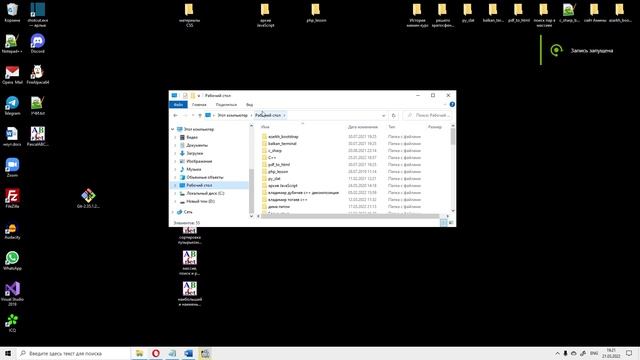Expand the Видео node arrow
640x360 pixels.
(x=176, y=138)
